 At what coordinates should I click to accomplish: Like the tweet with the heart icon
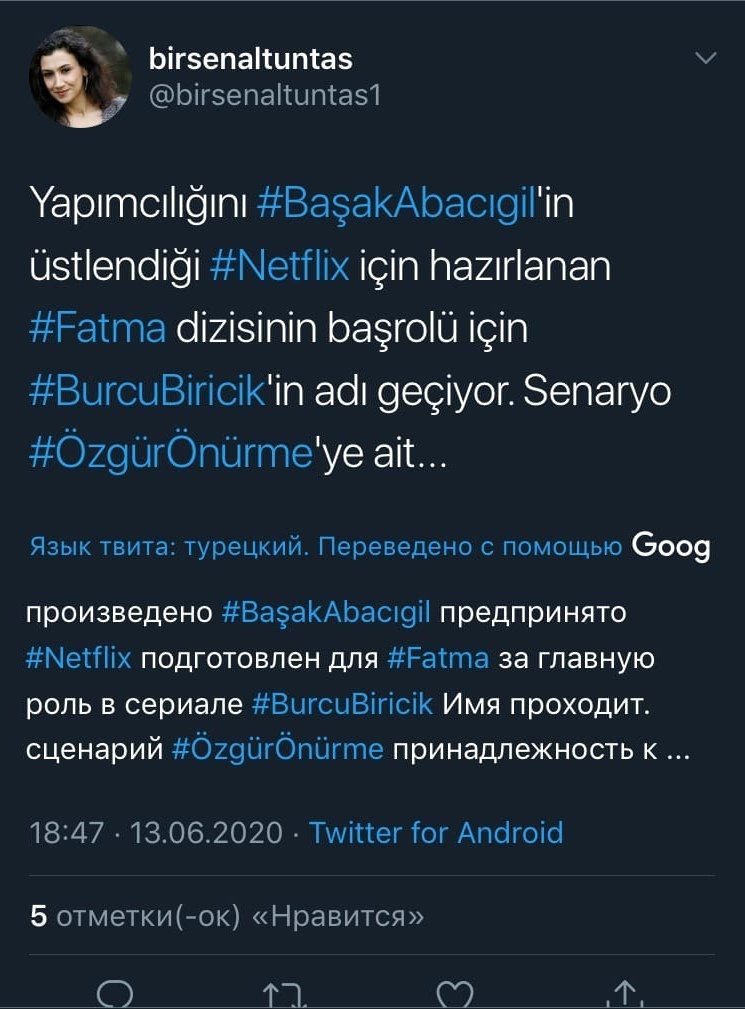click(456, 994)
